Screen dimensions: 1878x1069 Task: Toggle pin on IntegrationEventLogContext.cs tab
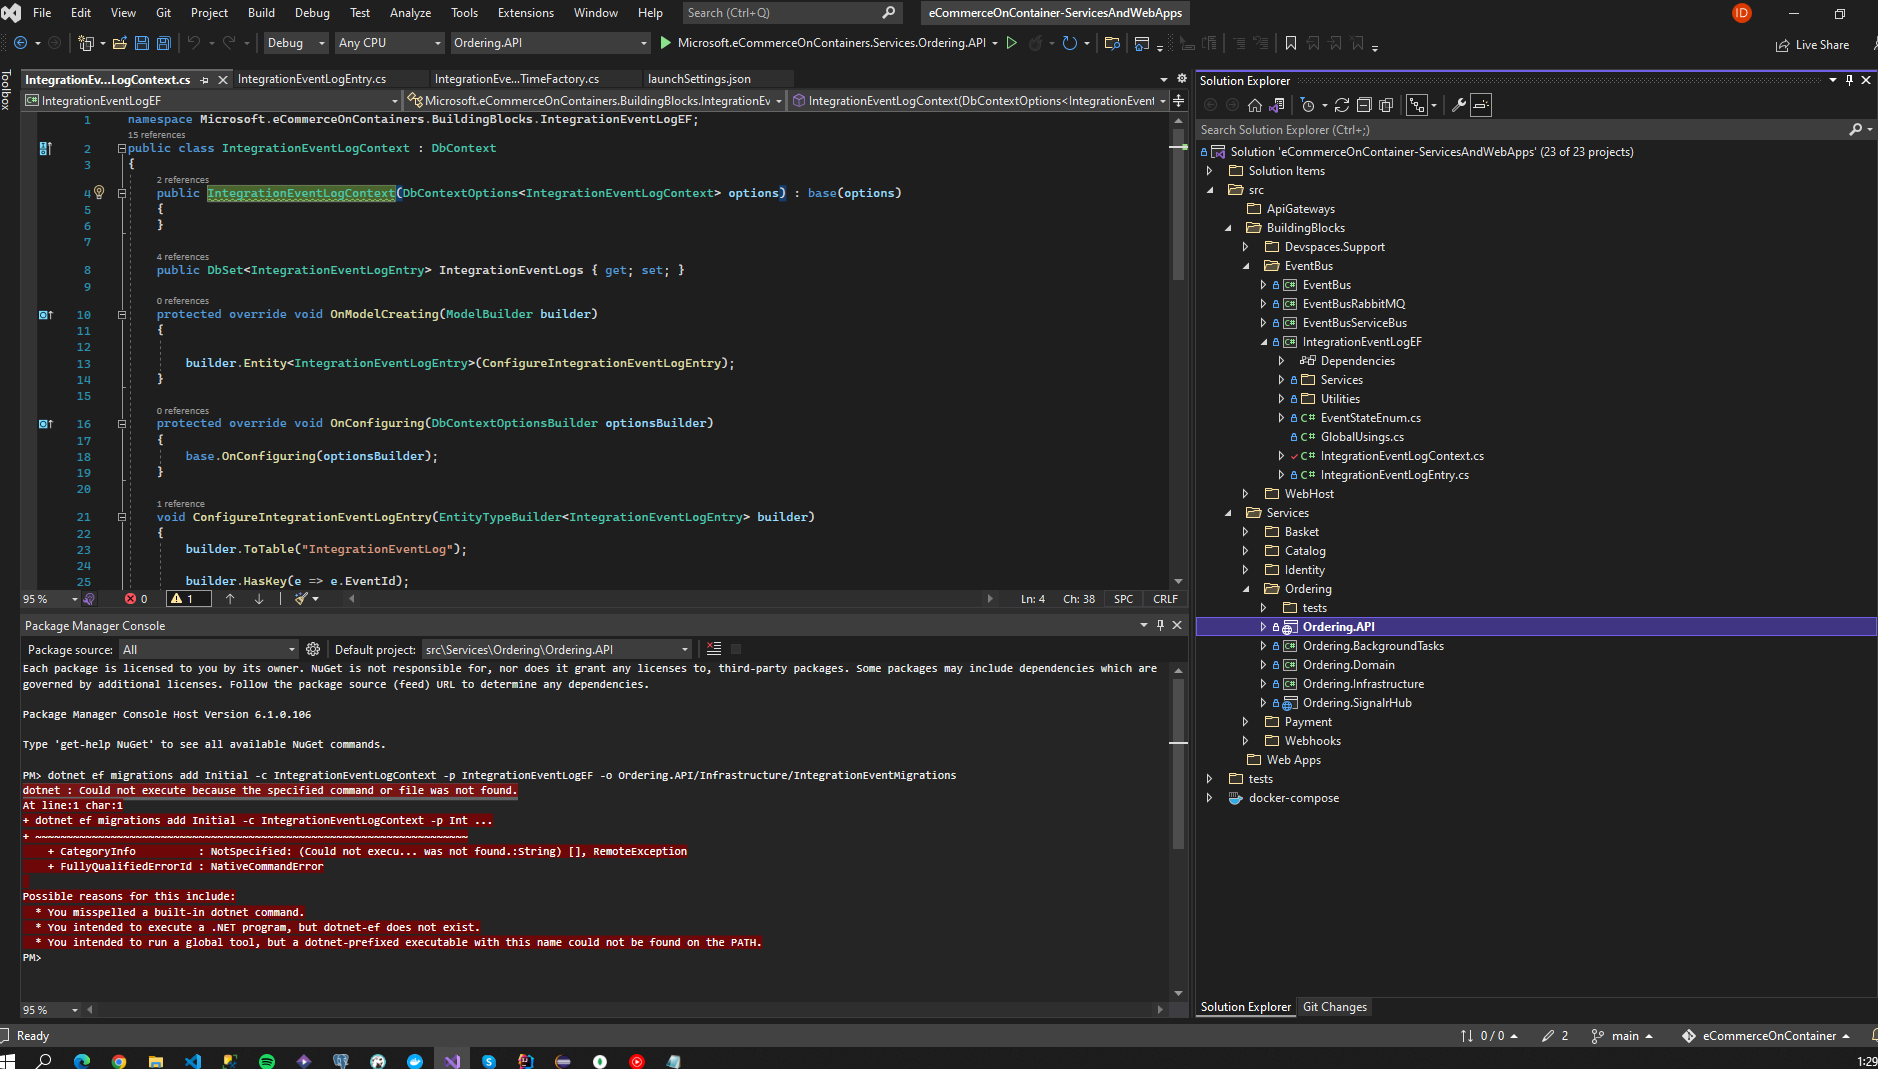205,80
